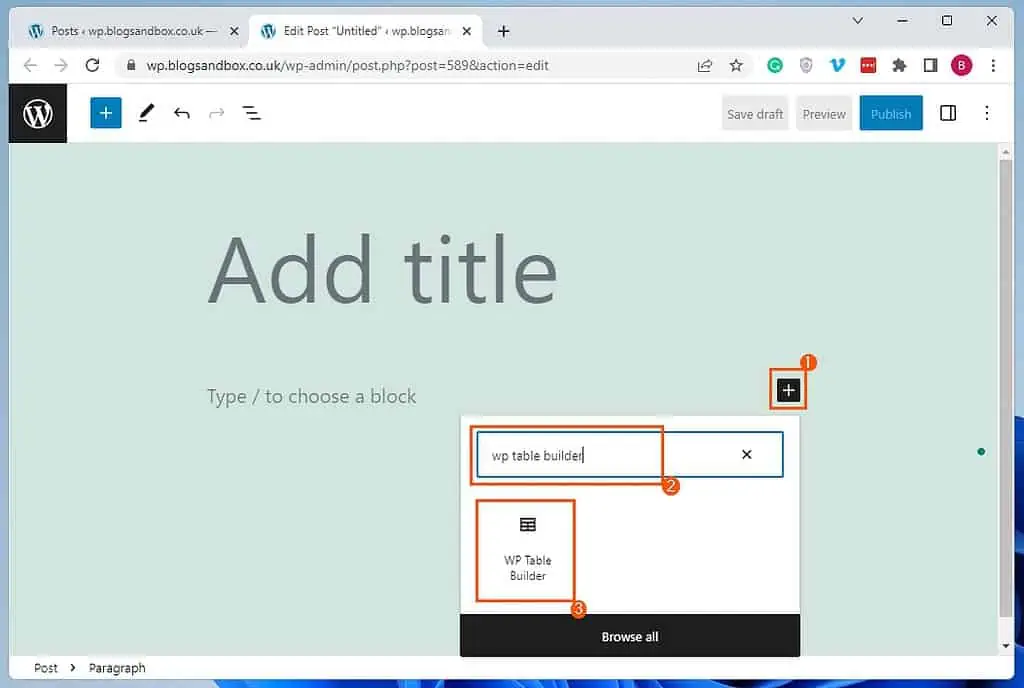Viewport: 1024px width, 688px height.
Task: Toggle the blue block inserter button
Action: 106,113
